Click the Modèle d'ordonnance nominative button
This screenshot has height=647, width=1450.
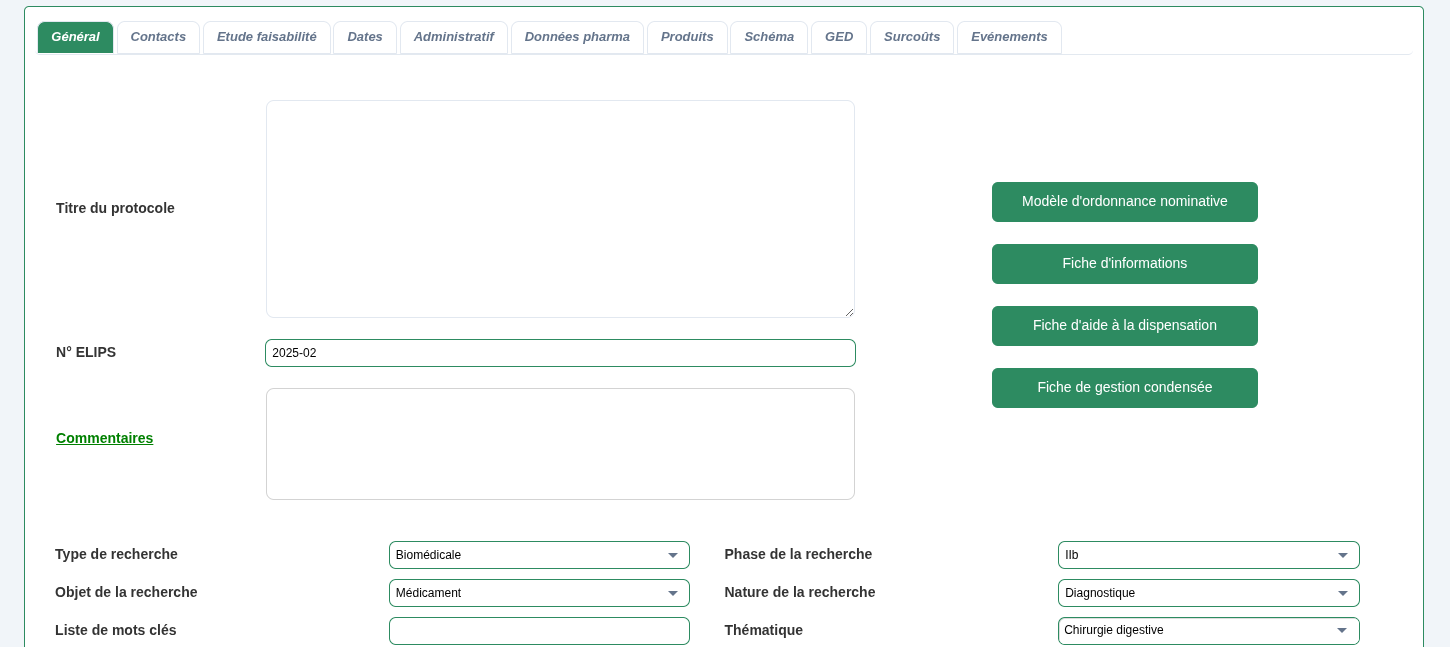pyautogui.click(x=1125, y=202)
